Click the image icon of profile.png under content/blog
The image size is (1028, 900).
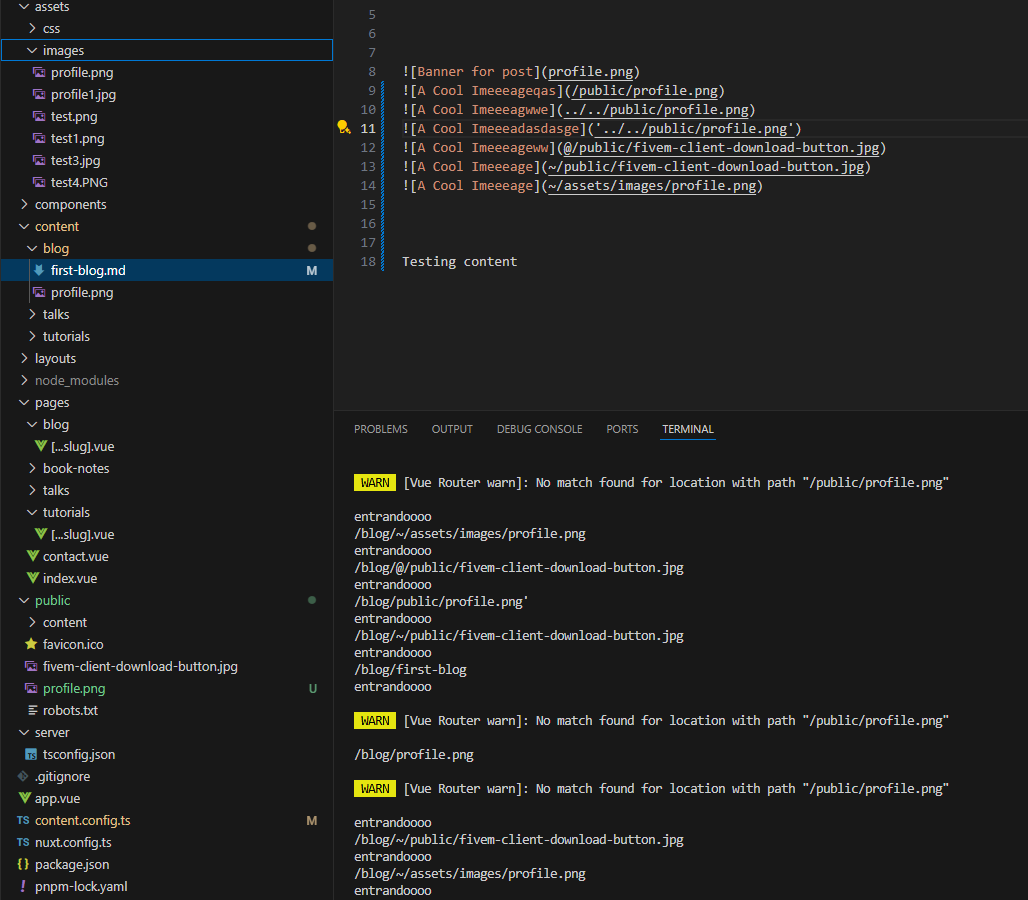39,292
